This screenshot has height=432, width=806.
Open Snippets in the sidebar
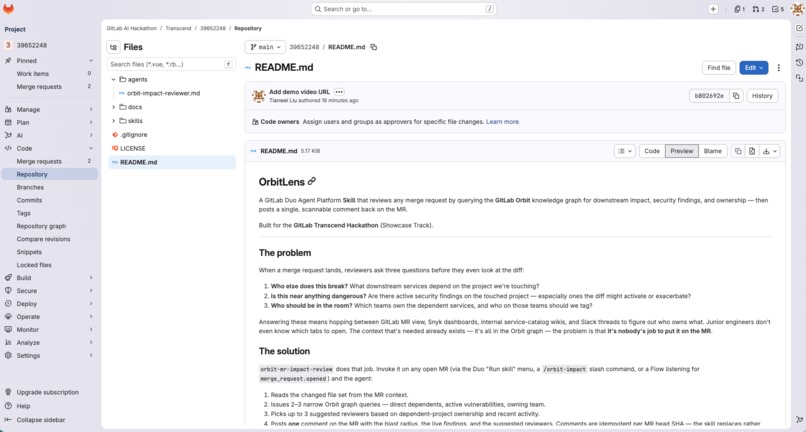49,252
